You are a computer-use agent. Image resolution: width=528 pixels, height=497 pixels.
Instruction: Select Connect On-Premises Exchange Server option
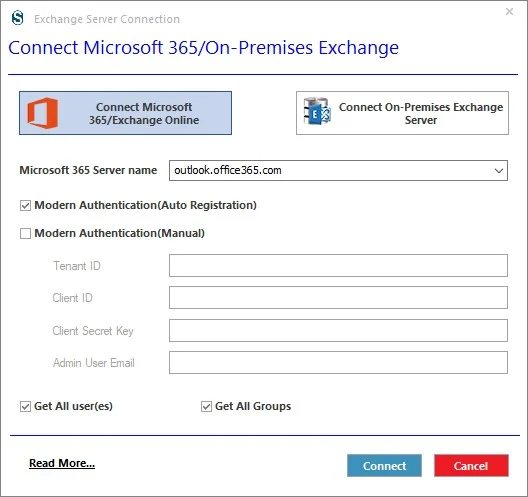[x=402, y=113]
